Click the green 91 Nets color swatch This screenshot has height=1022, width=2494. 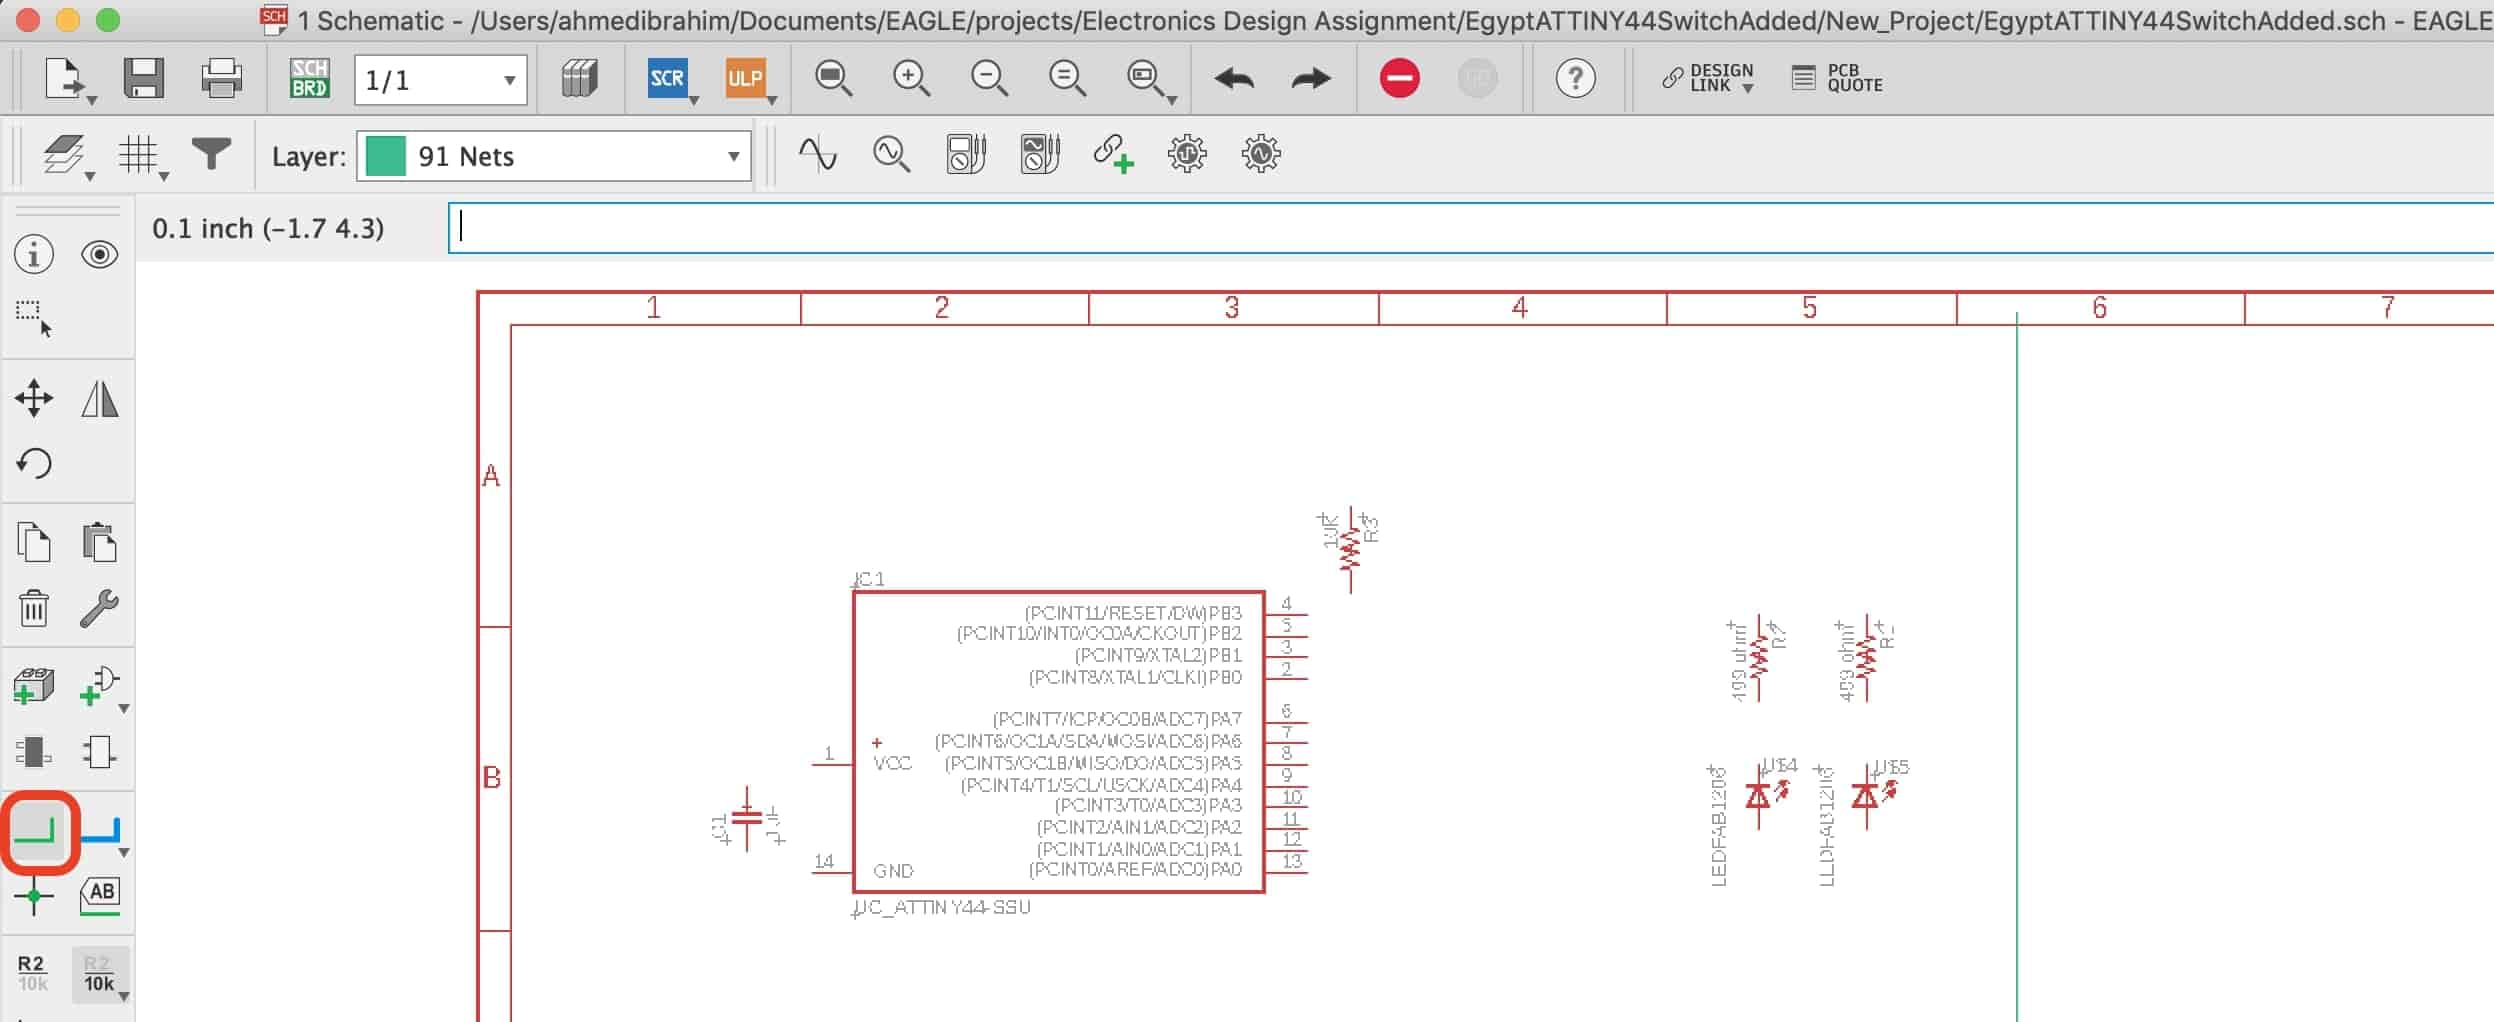tap(386, 156)
